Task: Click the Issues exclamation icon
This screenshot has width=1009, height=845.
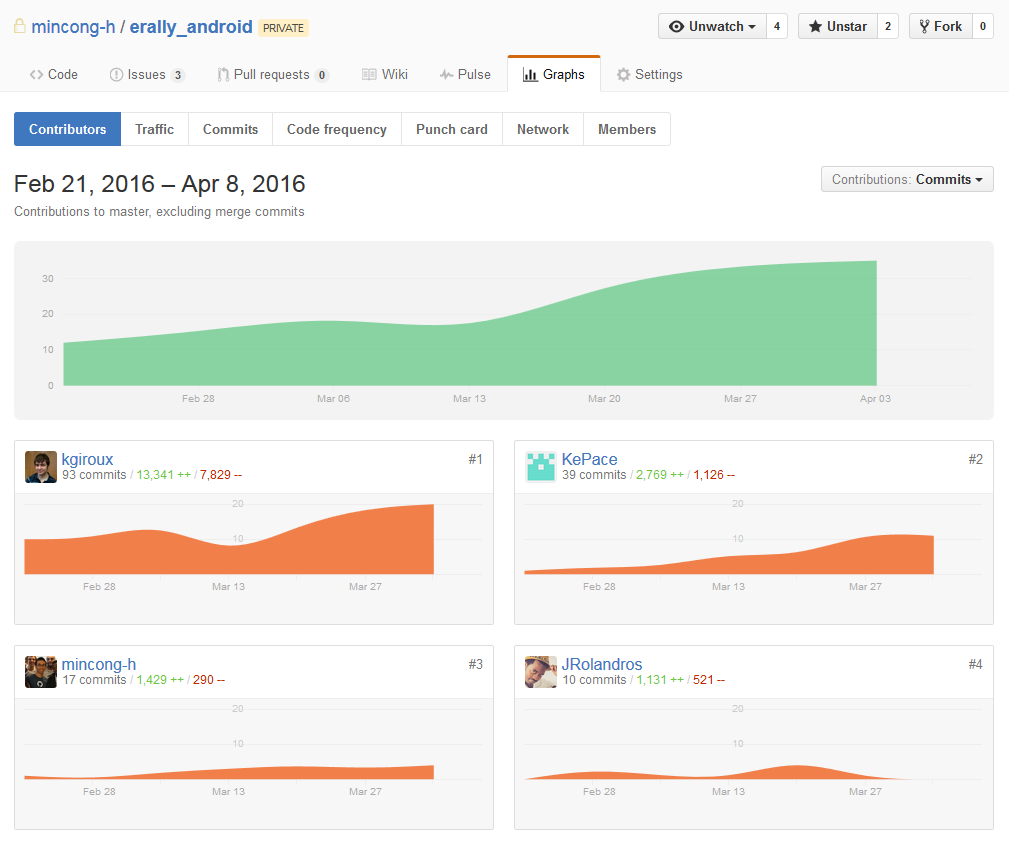Action: click(116, 75)
